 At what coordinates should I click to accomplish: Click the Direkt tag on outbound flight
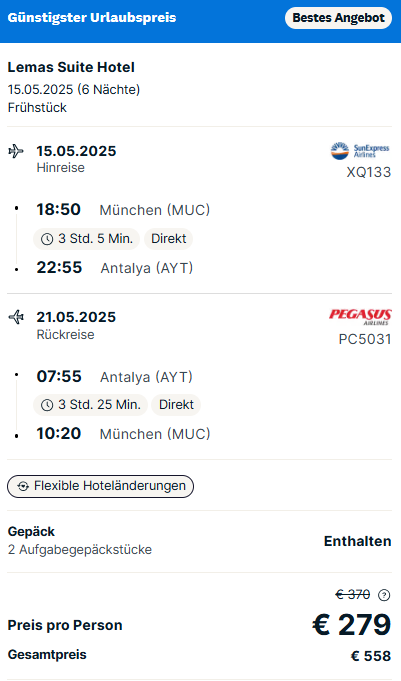169,239
